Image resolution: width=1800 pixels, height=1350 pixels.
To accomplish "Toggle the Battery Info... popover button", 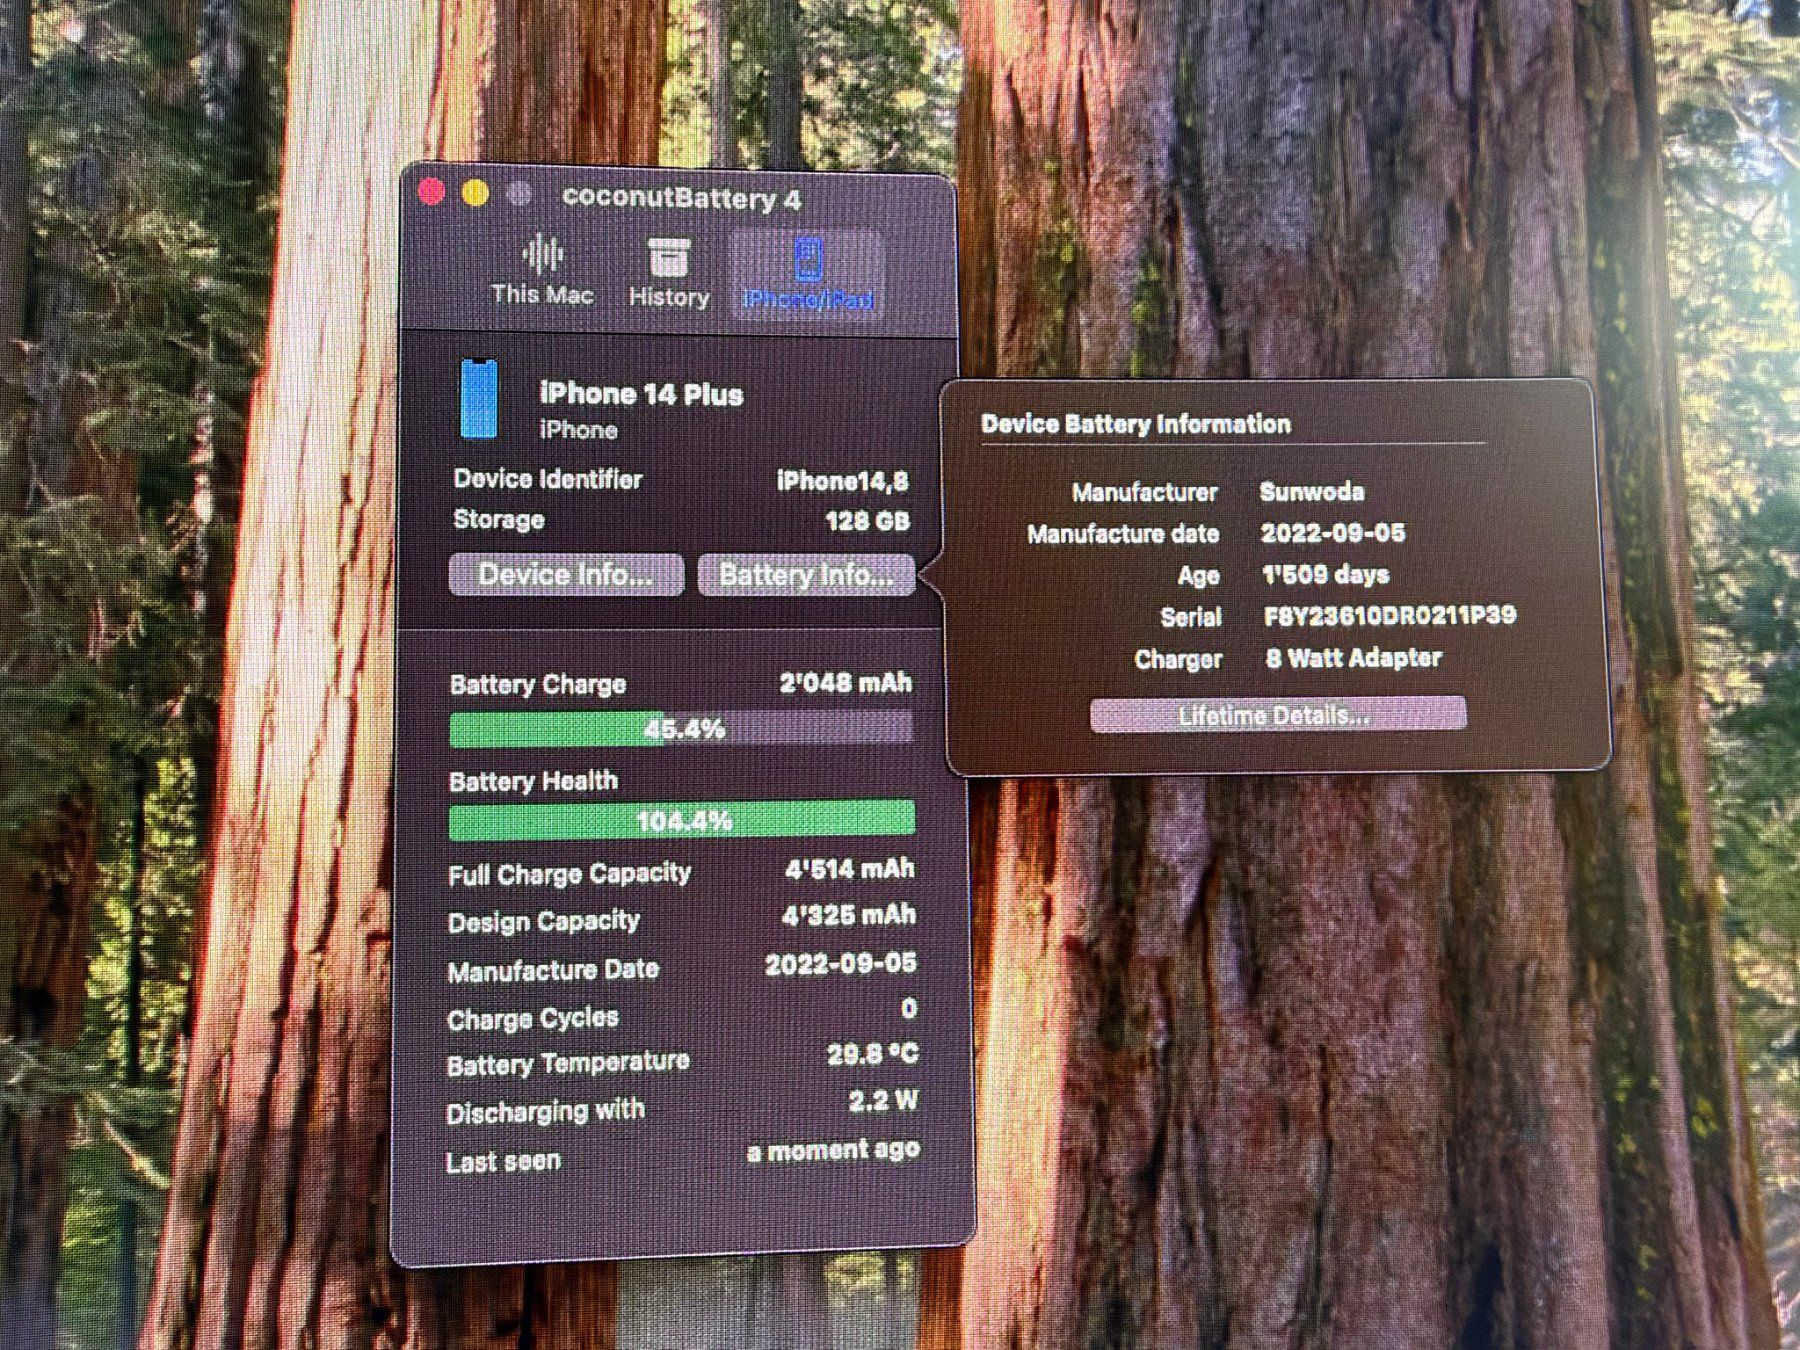I will pyautogui.click(x=806, y=576).
